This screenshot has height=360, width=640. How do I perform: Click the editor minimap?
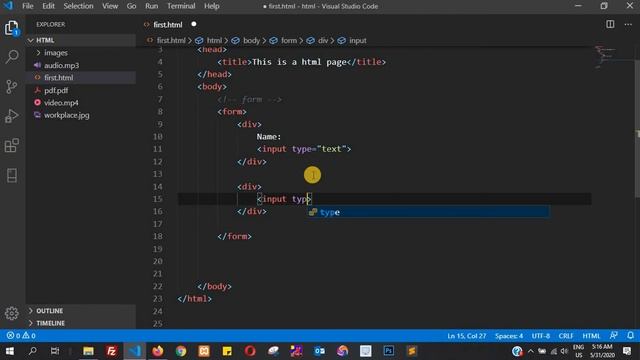click(x=612, y=57)
